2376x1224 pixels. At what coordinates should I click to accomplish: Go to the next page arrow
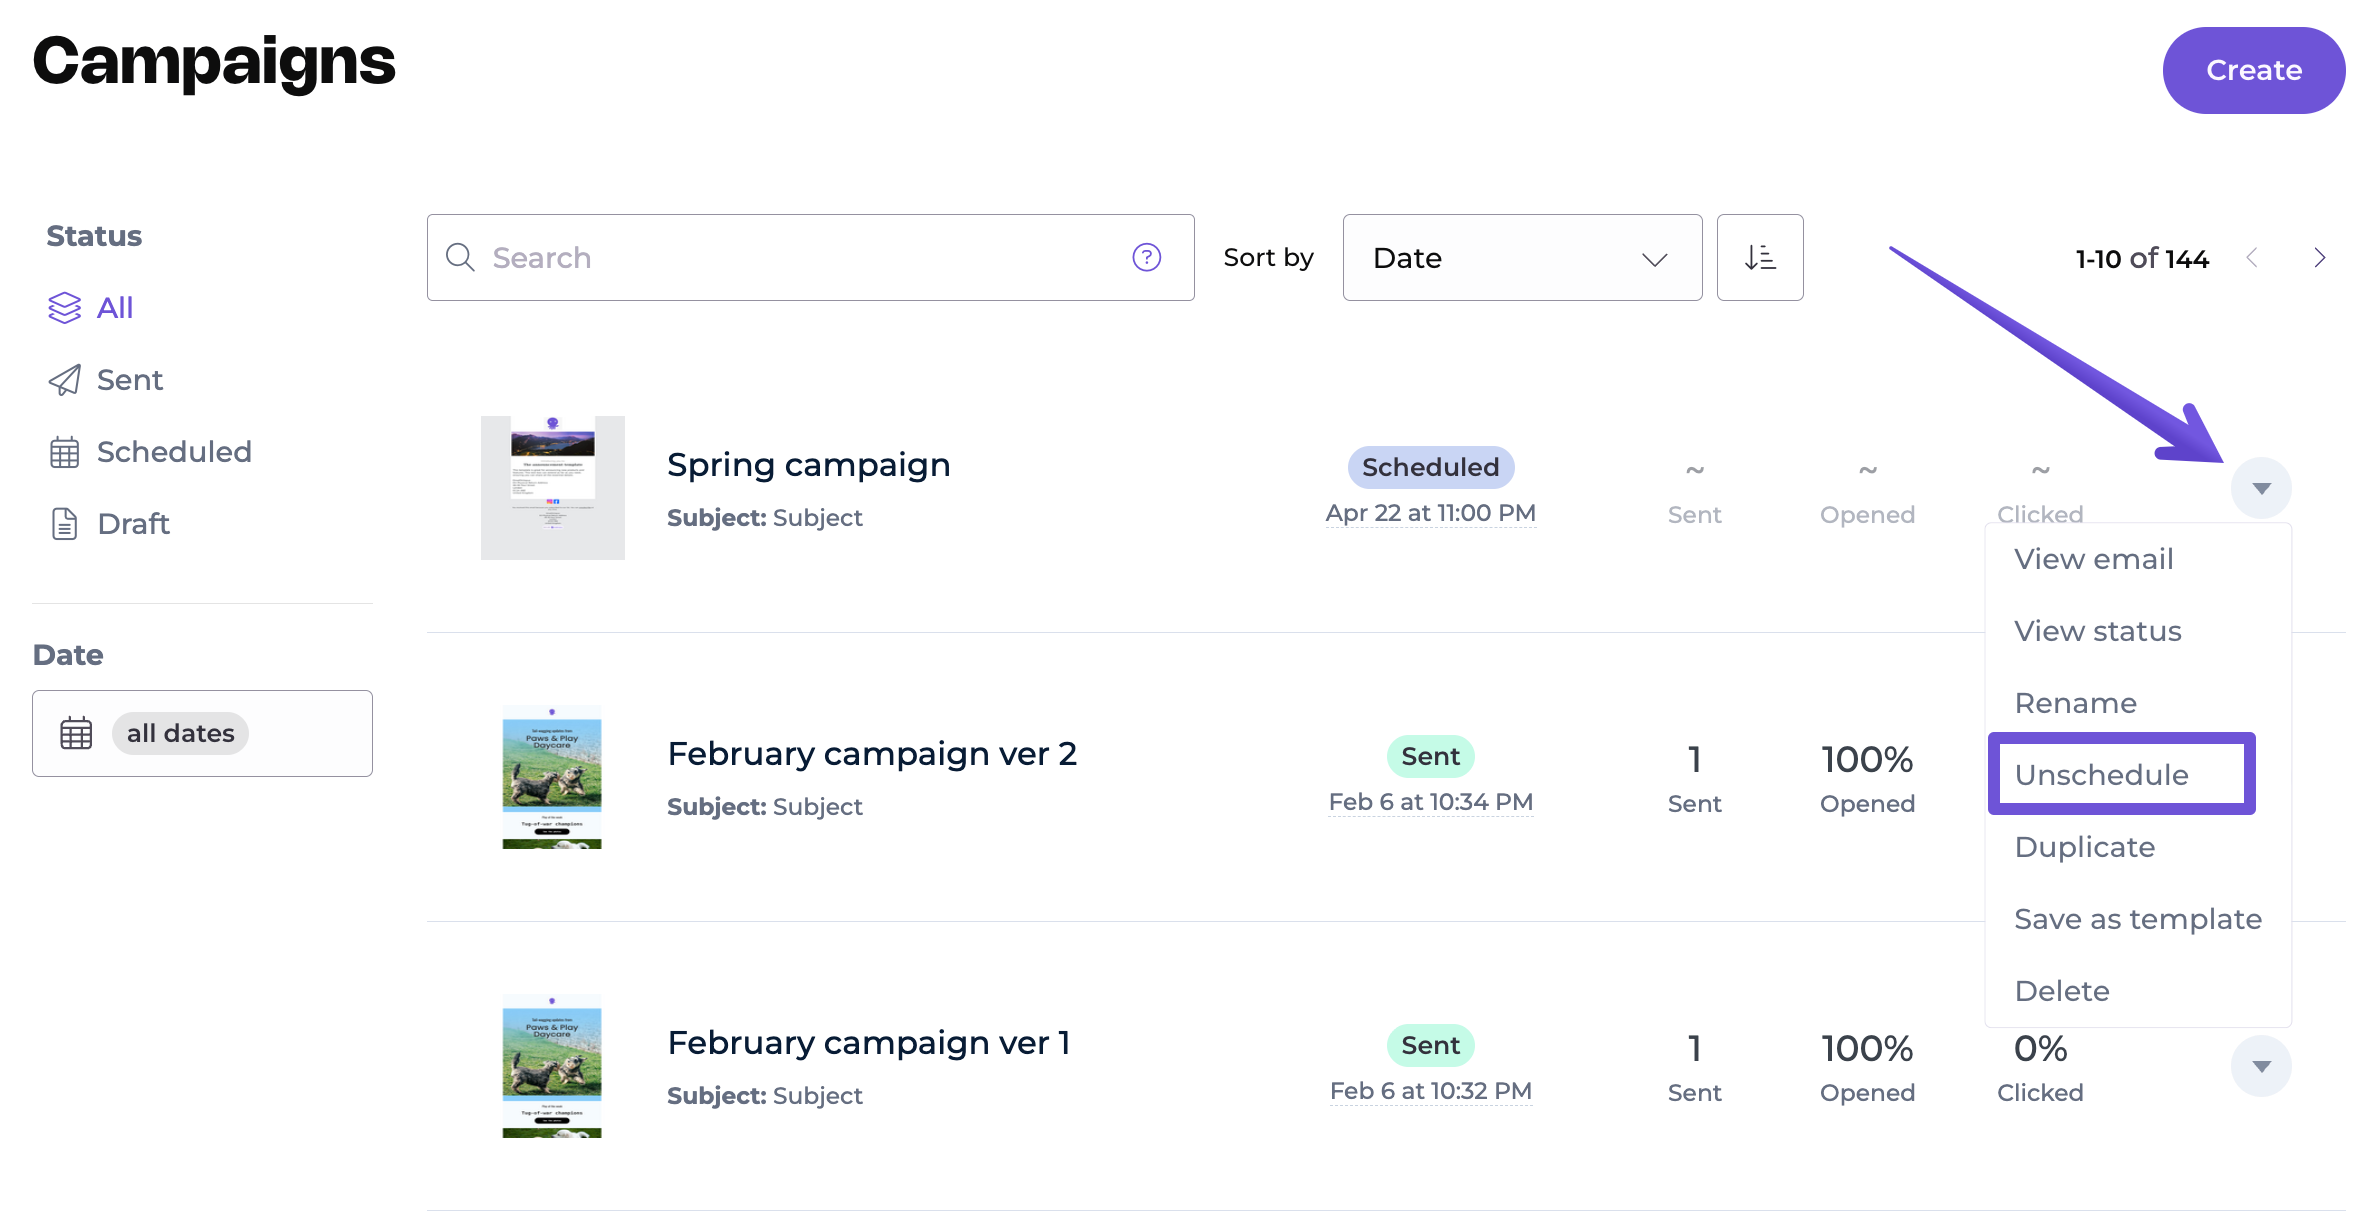click(x=2319, y=258)
